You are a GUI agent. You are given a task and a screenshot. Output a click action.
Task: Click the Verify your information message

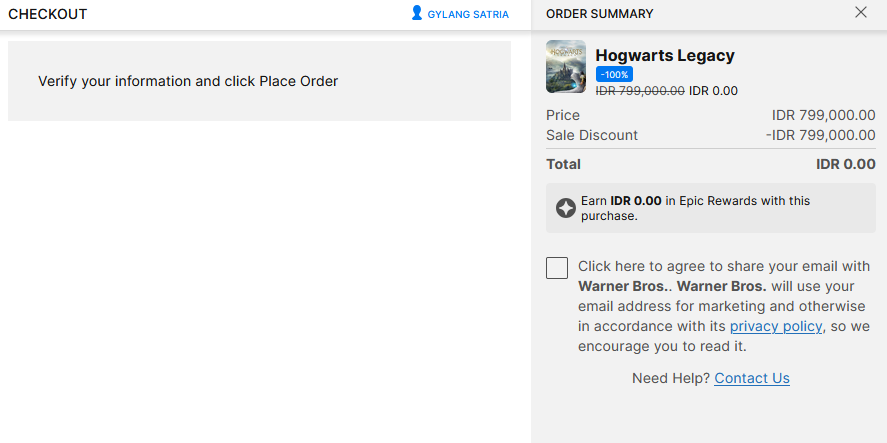188,81
